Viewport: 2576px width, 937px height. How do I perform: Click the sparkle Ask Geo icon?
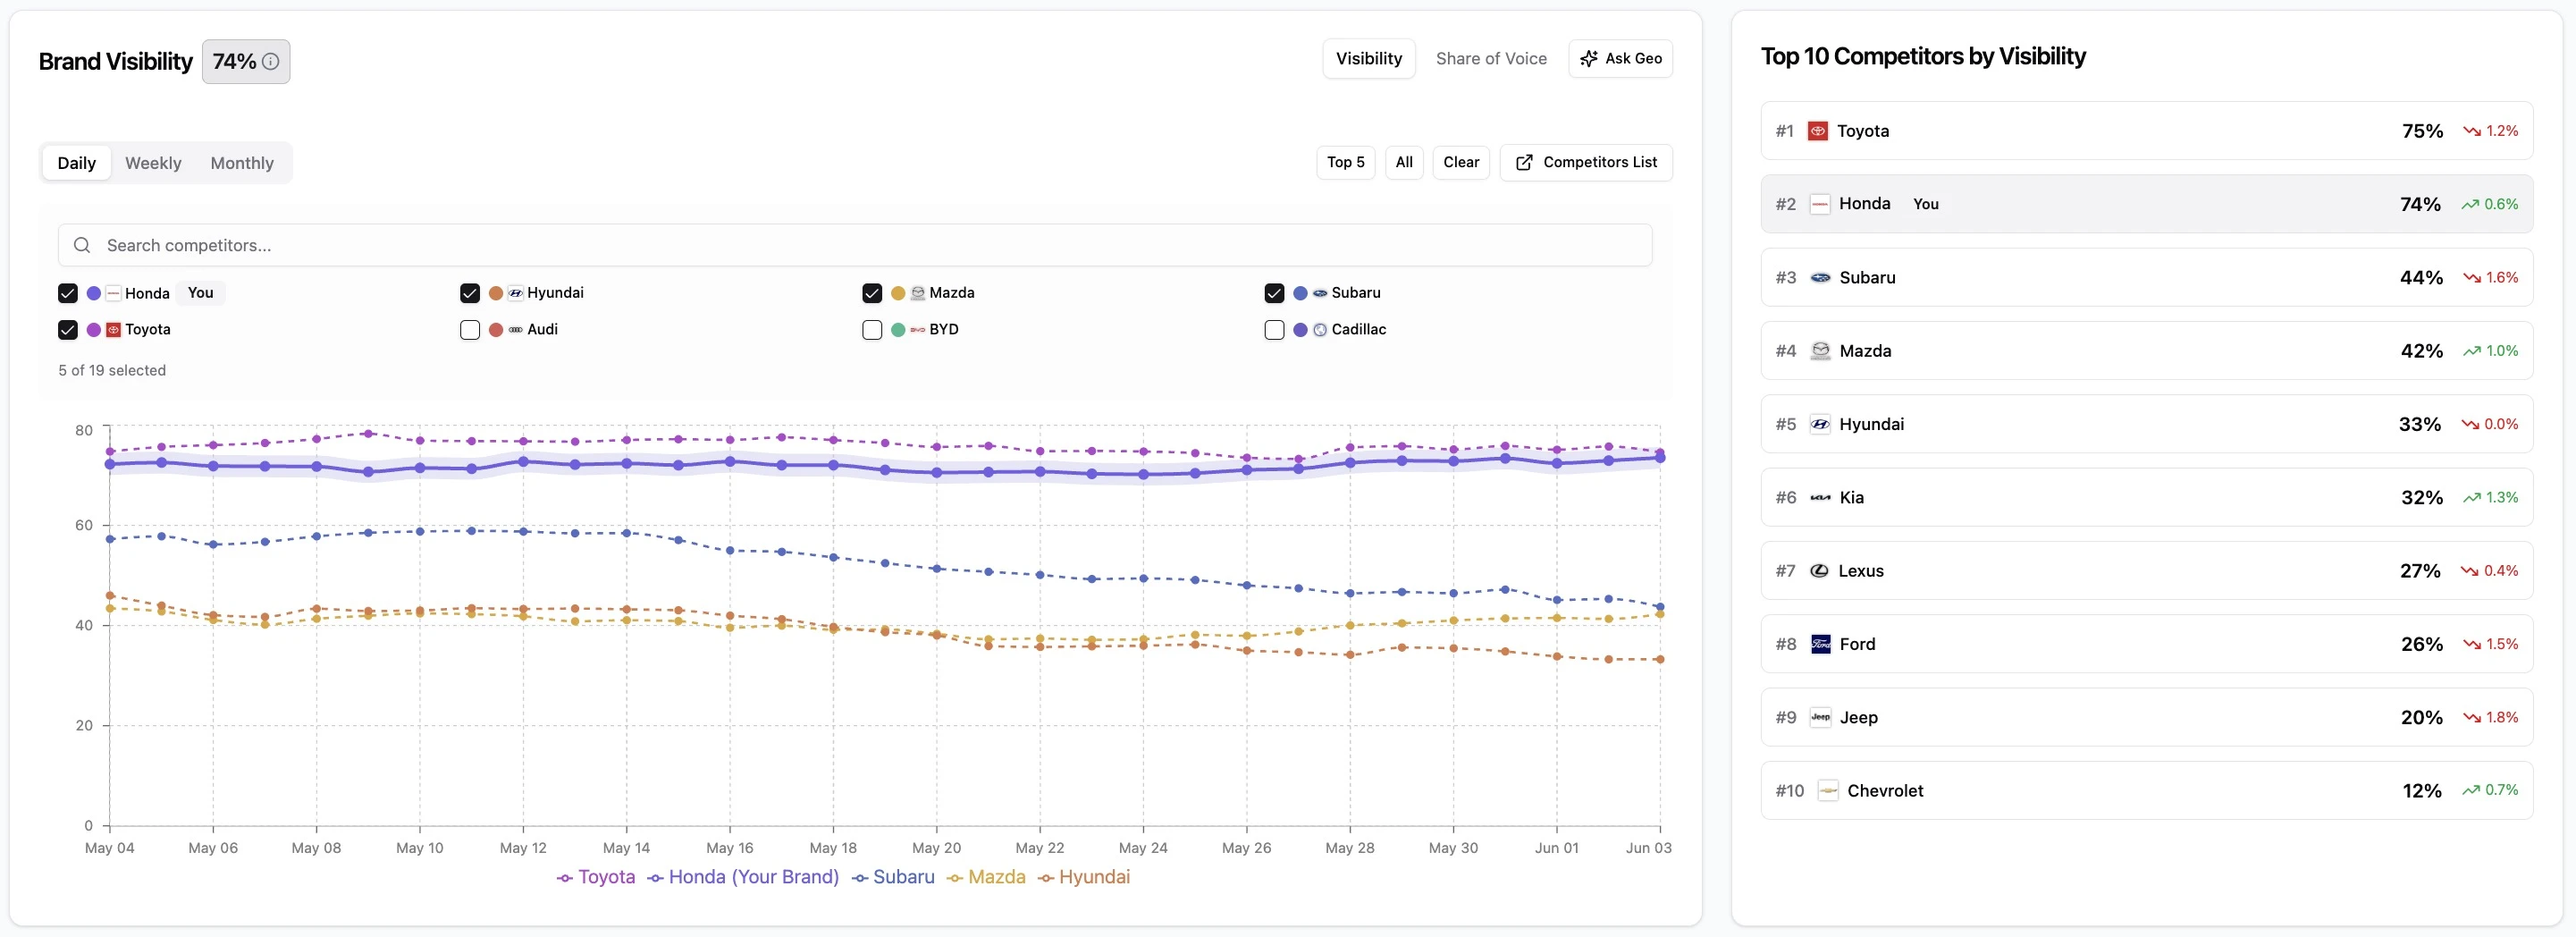[x=1588, y=59]
